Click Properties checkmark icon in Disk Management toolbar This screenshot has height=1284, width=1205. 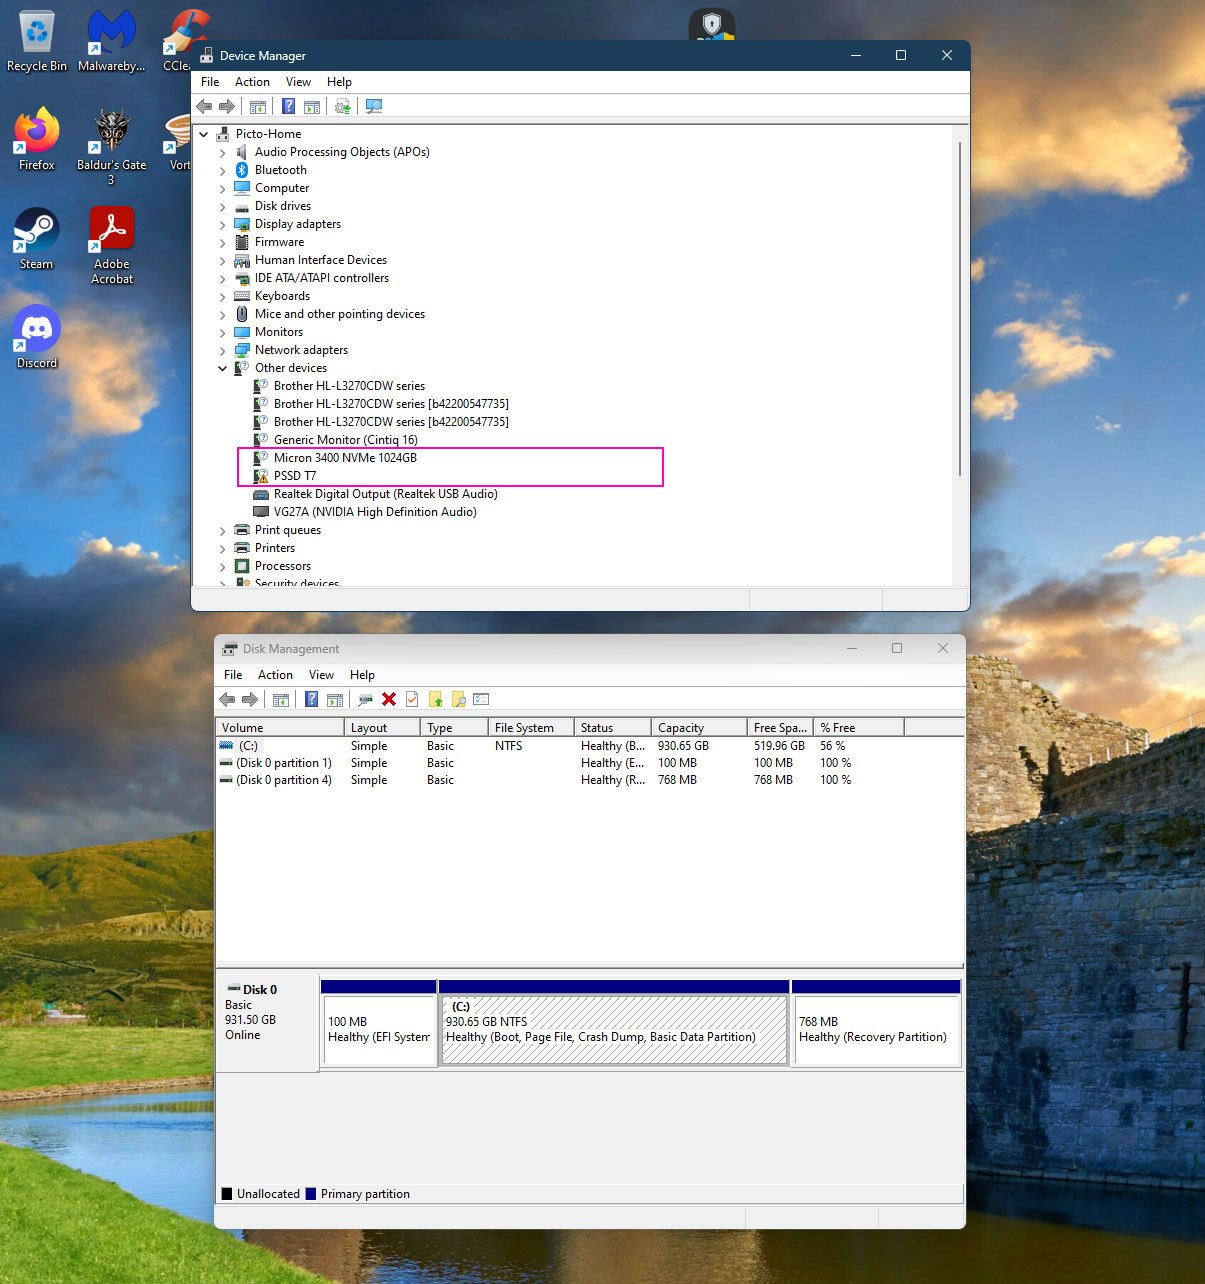pyautogui.click(x=412, y=700)
